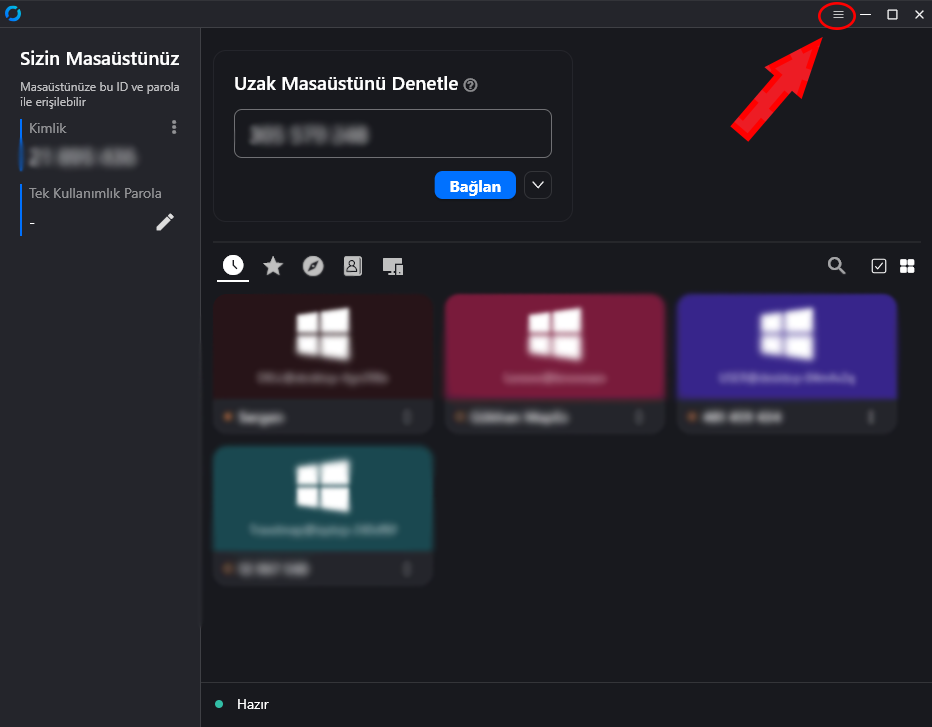The width and height of the screenshot is (932, 727).
Task: Open three-dot menu under the teal card
Action: pos(407,569)
